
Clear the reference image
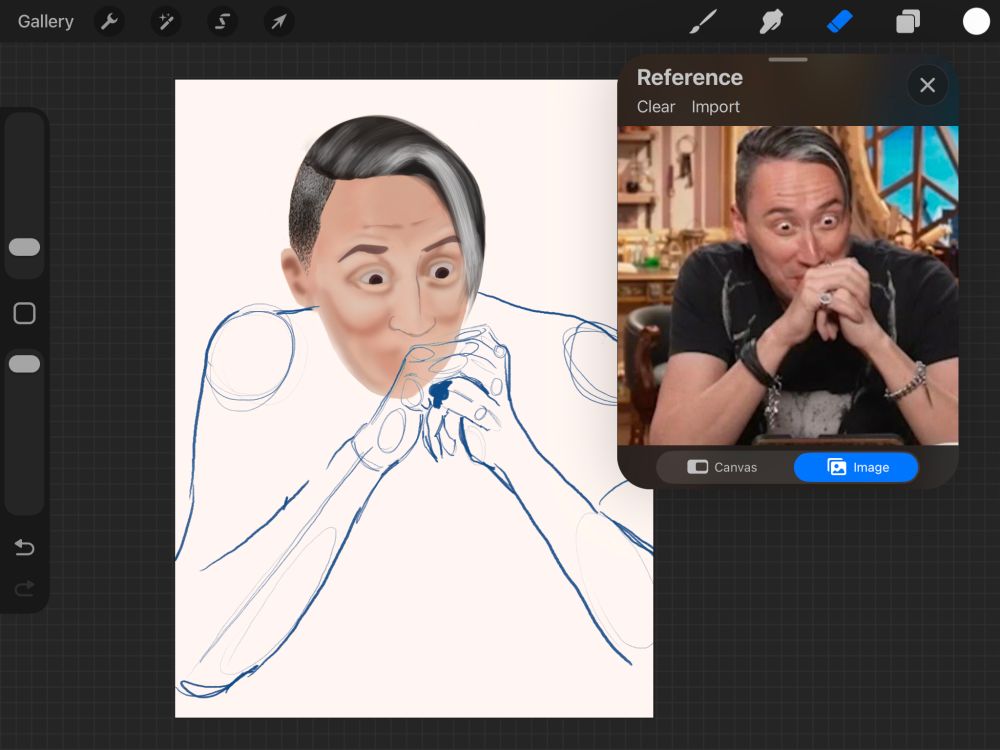click(x=656, y=107)
